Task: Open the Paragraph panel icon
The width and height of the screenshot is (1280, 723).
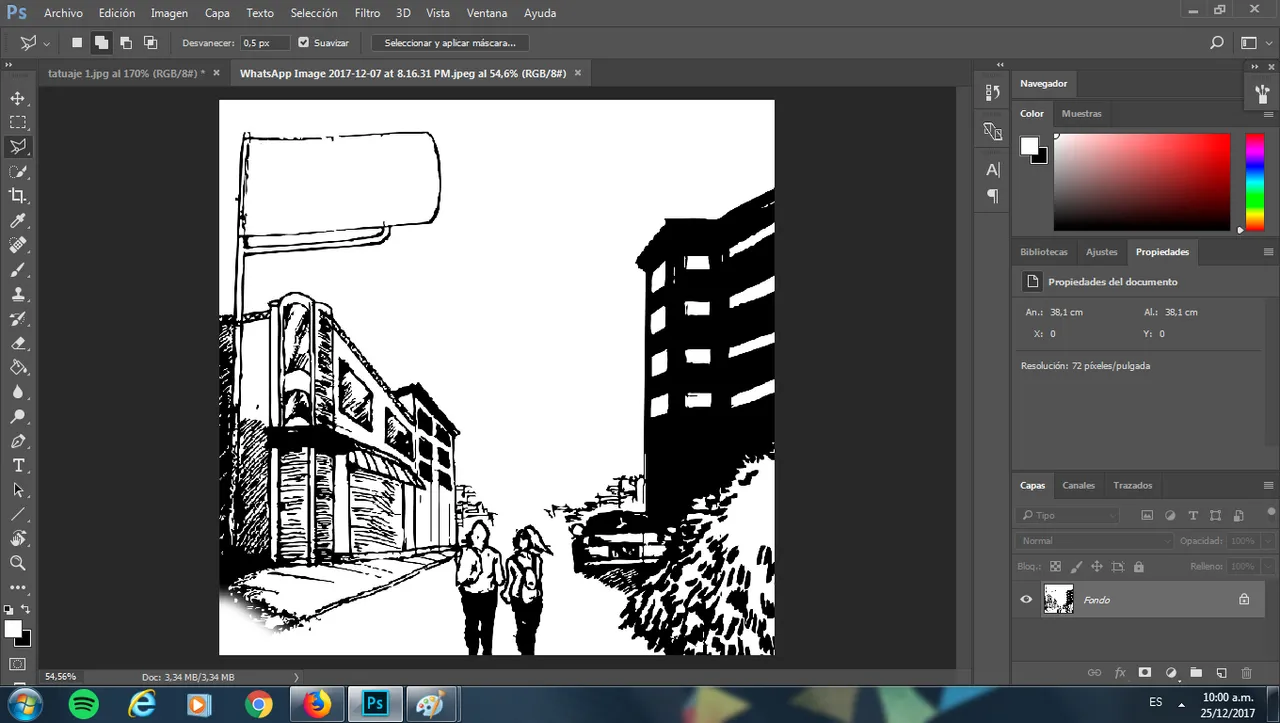Action: coord(993,196)
